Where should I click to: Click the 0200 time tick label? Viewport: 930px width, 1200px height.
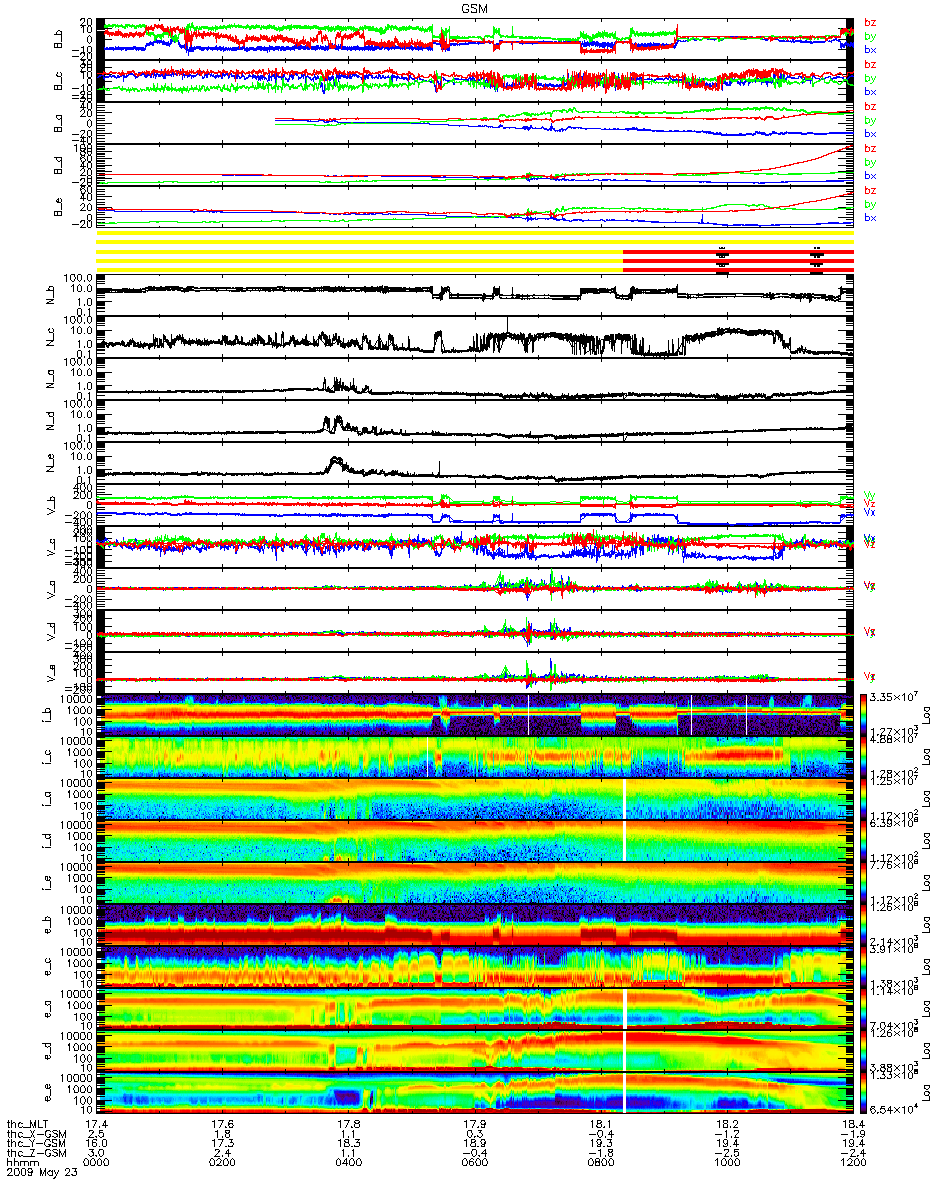(224, 1162)
